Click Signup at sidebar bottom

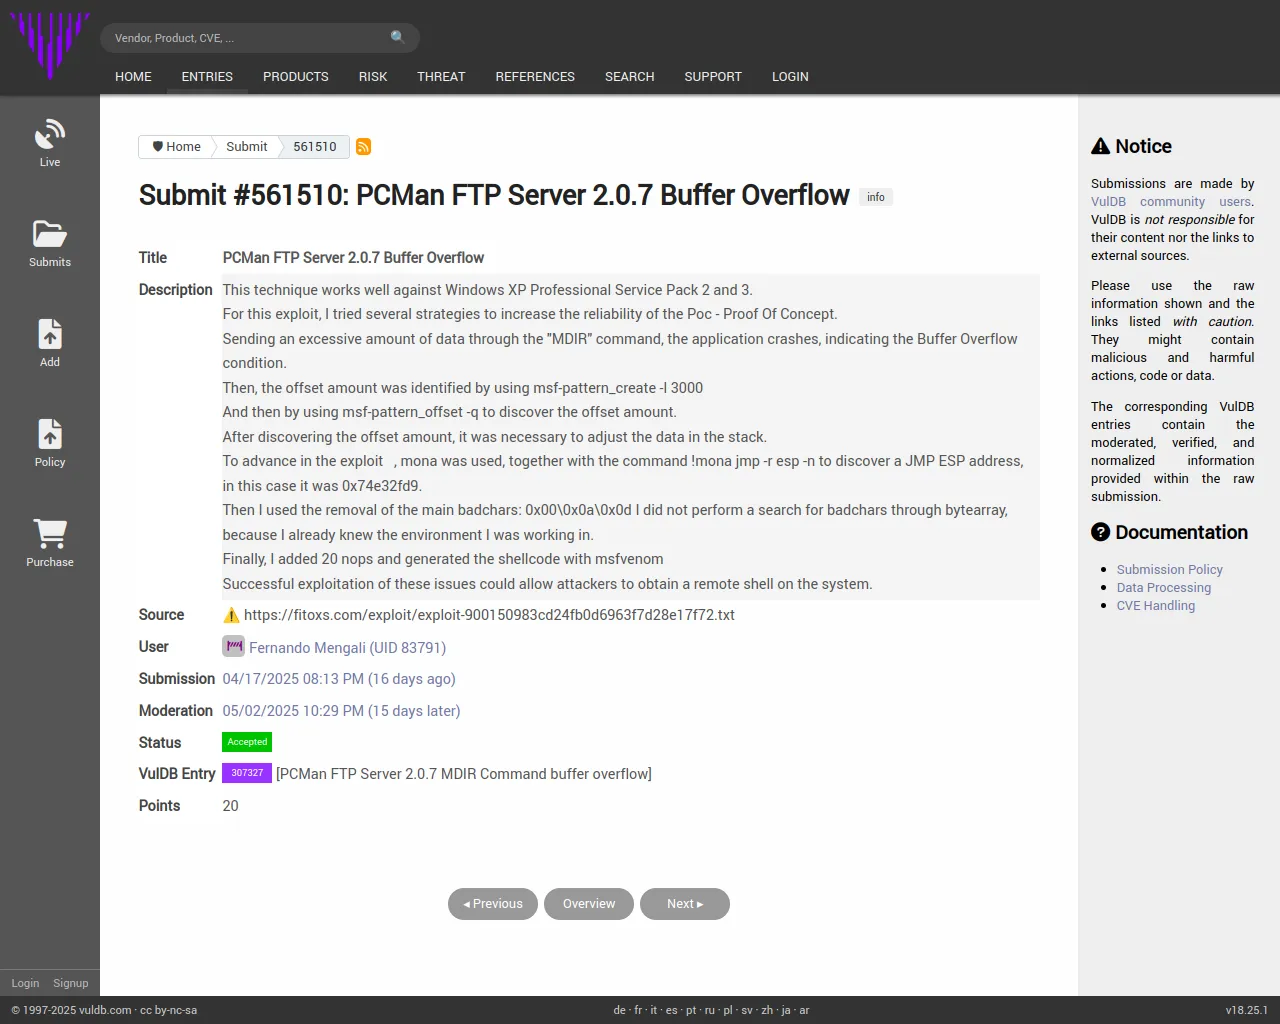click(x=70, y=983)
